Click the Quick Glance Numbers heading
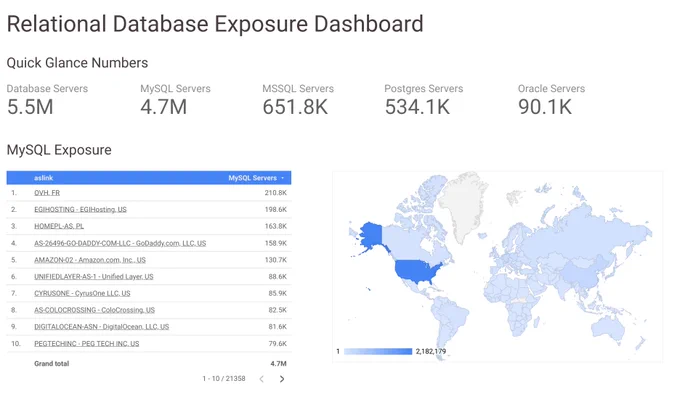The width and height of the screenshot is (680, 407). (77, 63)
